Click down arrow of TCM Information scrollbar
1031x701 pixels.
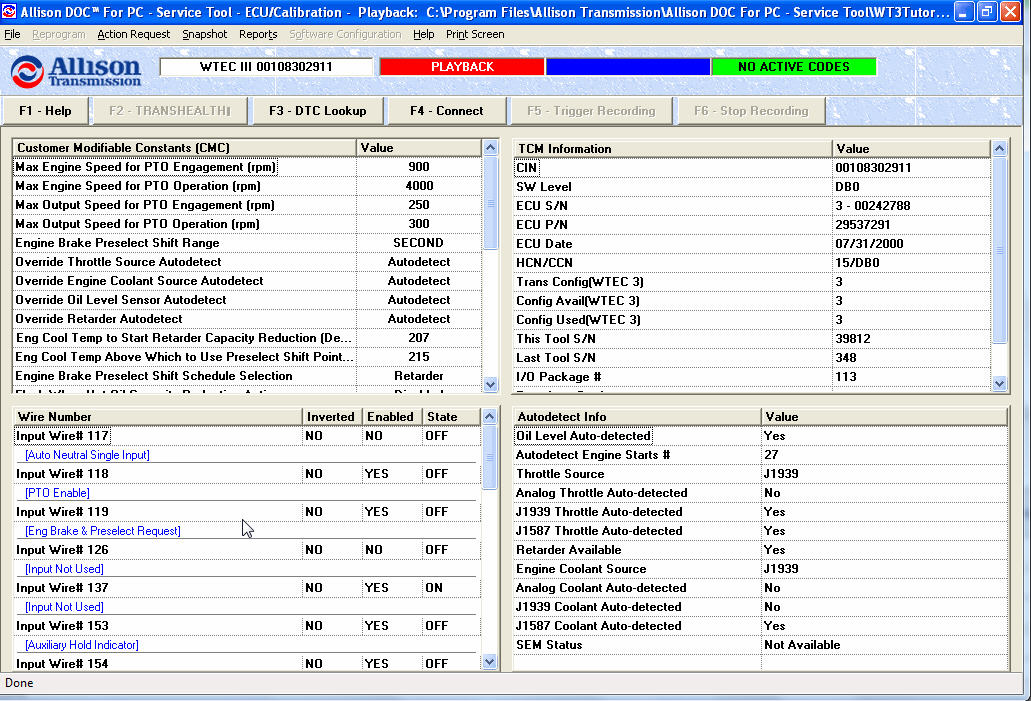(999, 383)
